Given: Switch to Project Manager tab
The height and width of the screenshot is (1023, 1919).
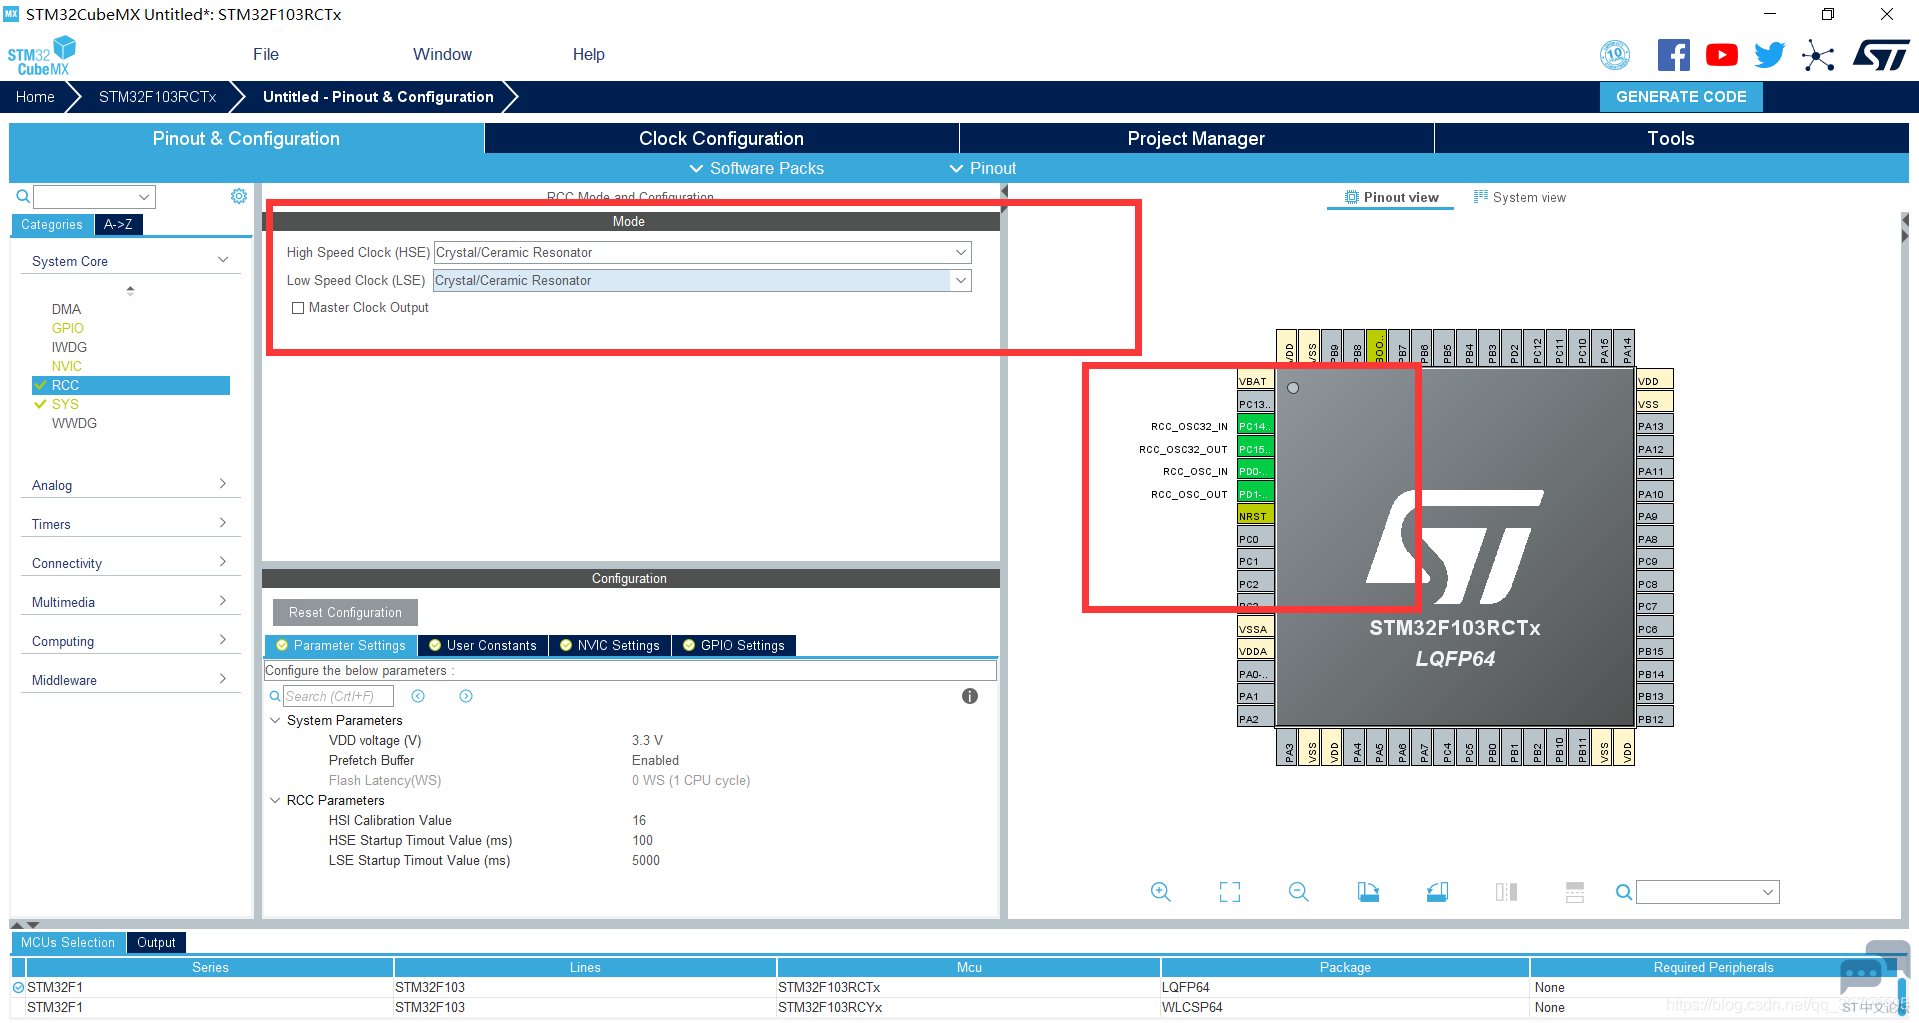Looking at the screenshot, I should (1196, 138).
